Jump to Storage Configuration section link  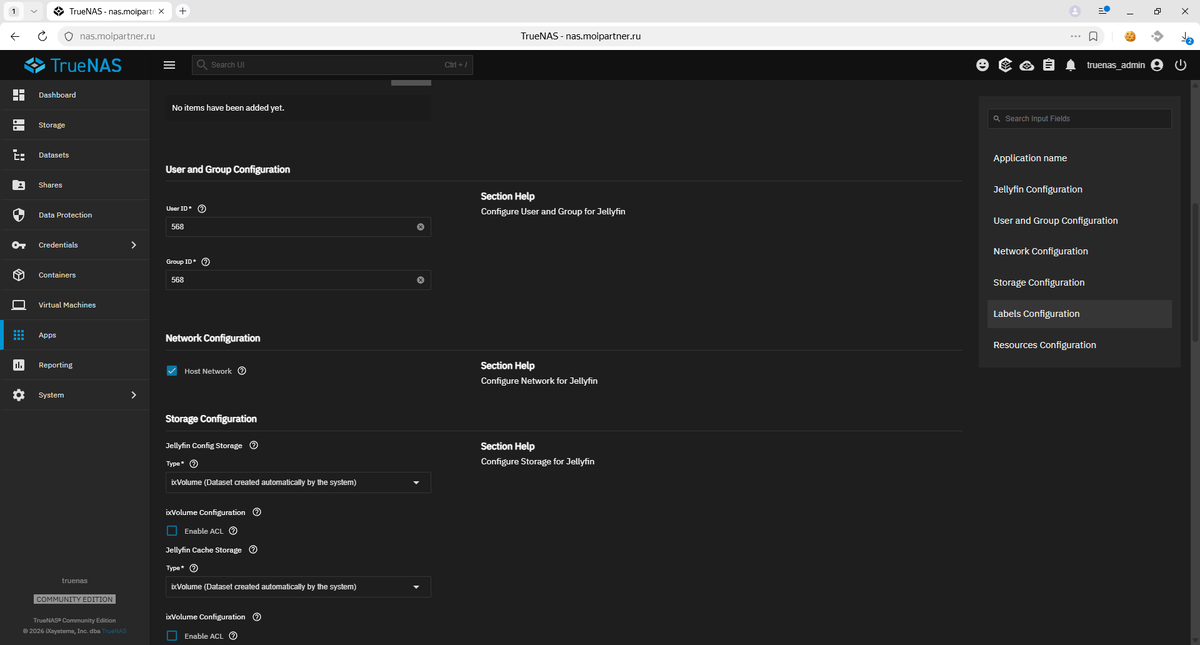coord(1039,282)
